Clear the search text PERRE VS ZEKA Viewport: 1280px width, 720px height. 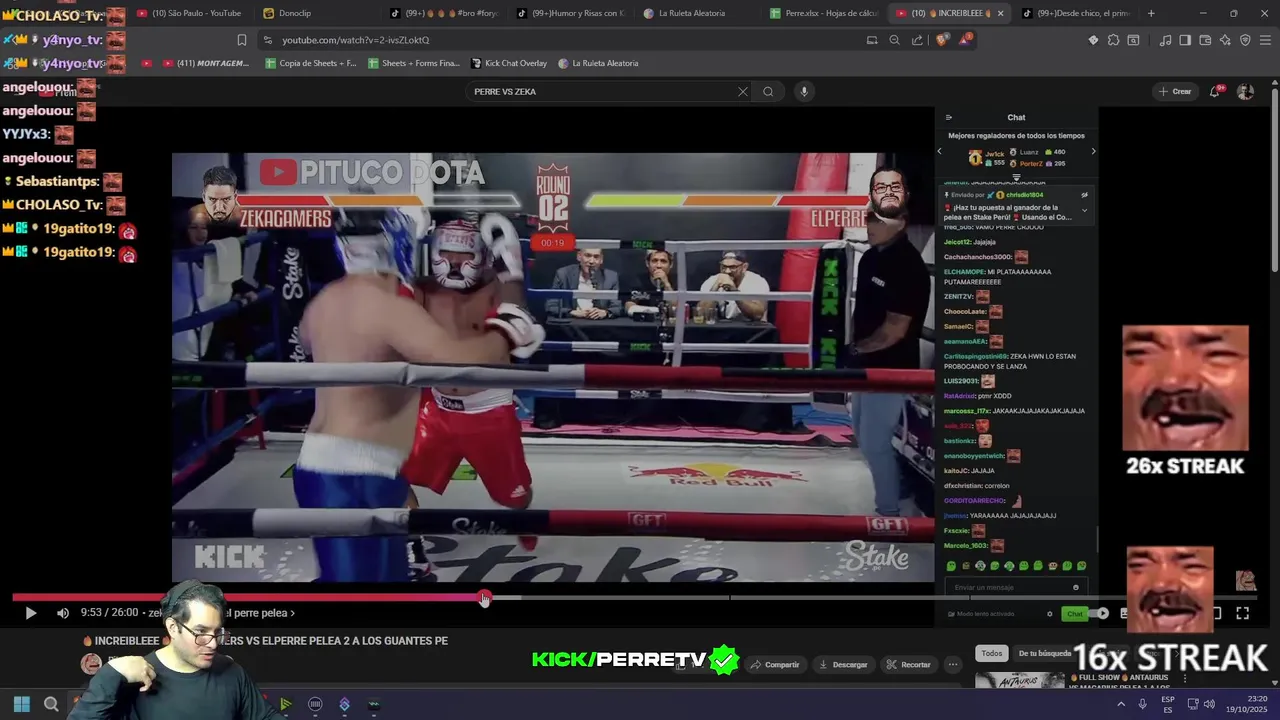(x=742, y=91)
